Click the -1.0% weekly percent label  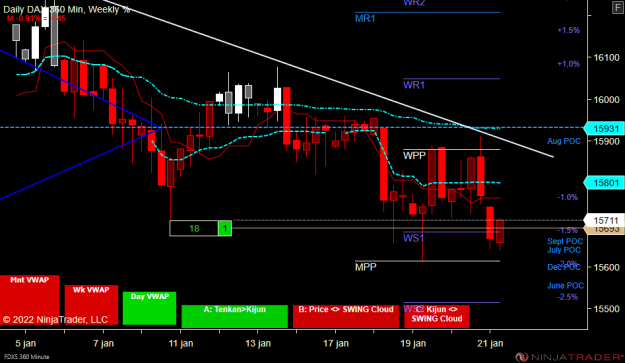coord(568,197)
